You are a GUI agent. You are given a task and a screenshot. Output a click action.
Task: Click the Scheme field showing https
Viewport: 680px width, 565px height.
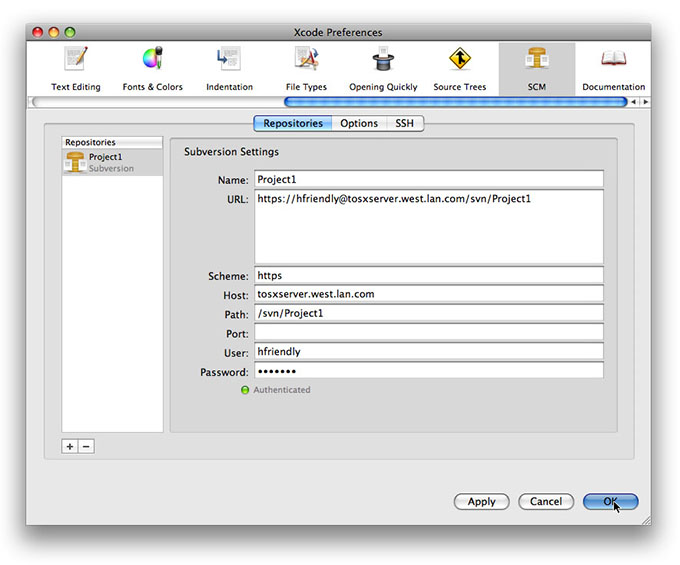(428, 275)
